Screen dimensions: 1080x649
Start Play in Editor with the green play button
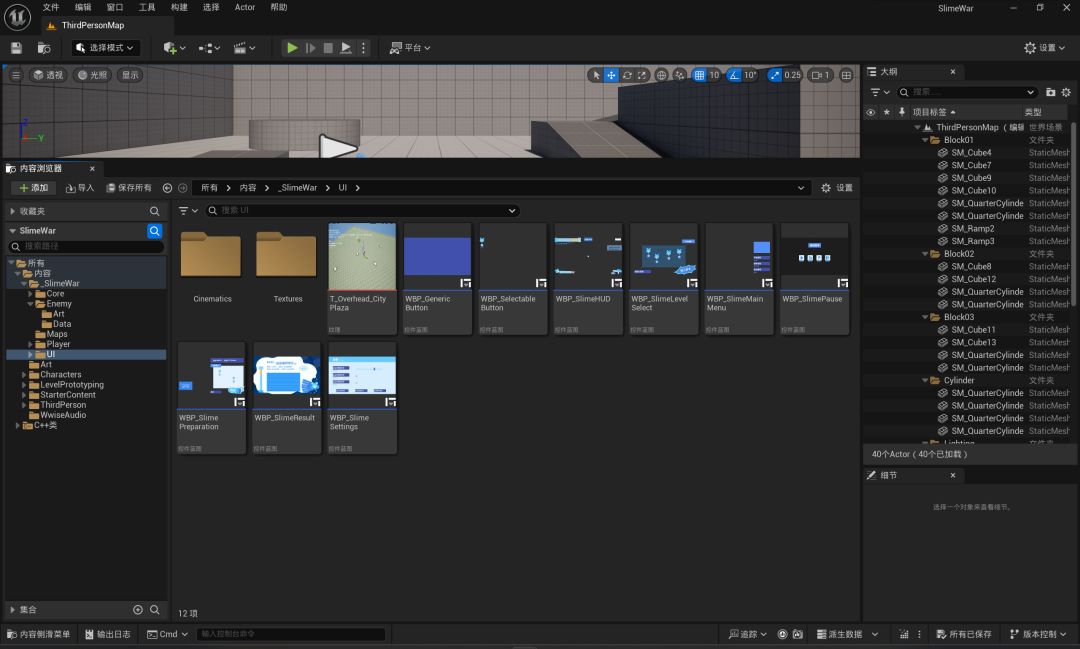[292, 48]
